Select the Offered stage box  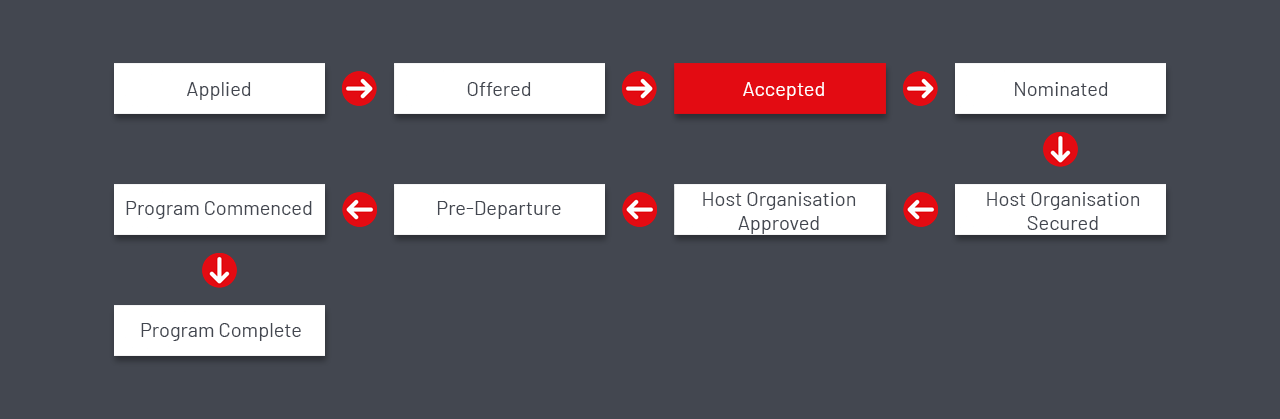[x=499, y=89]
